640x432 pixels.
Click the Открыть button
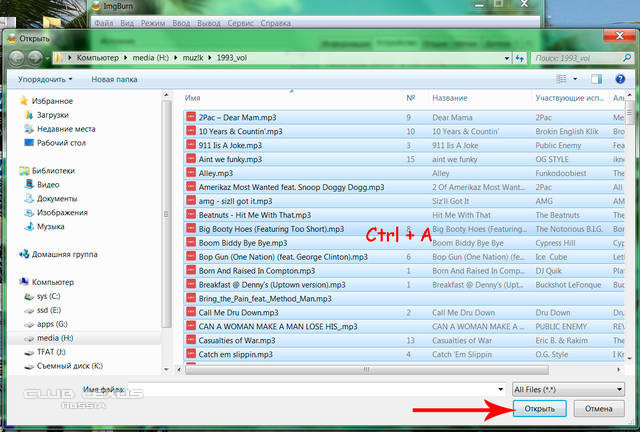point(538,408)
